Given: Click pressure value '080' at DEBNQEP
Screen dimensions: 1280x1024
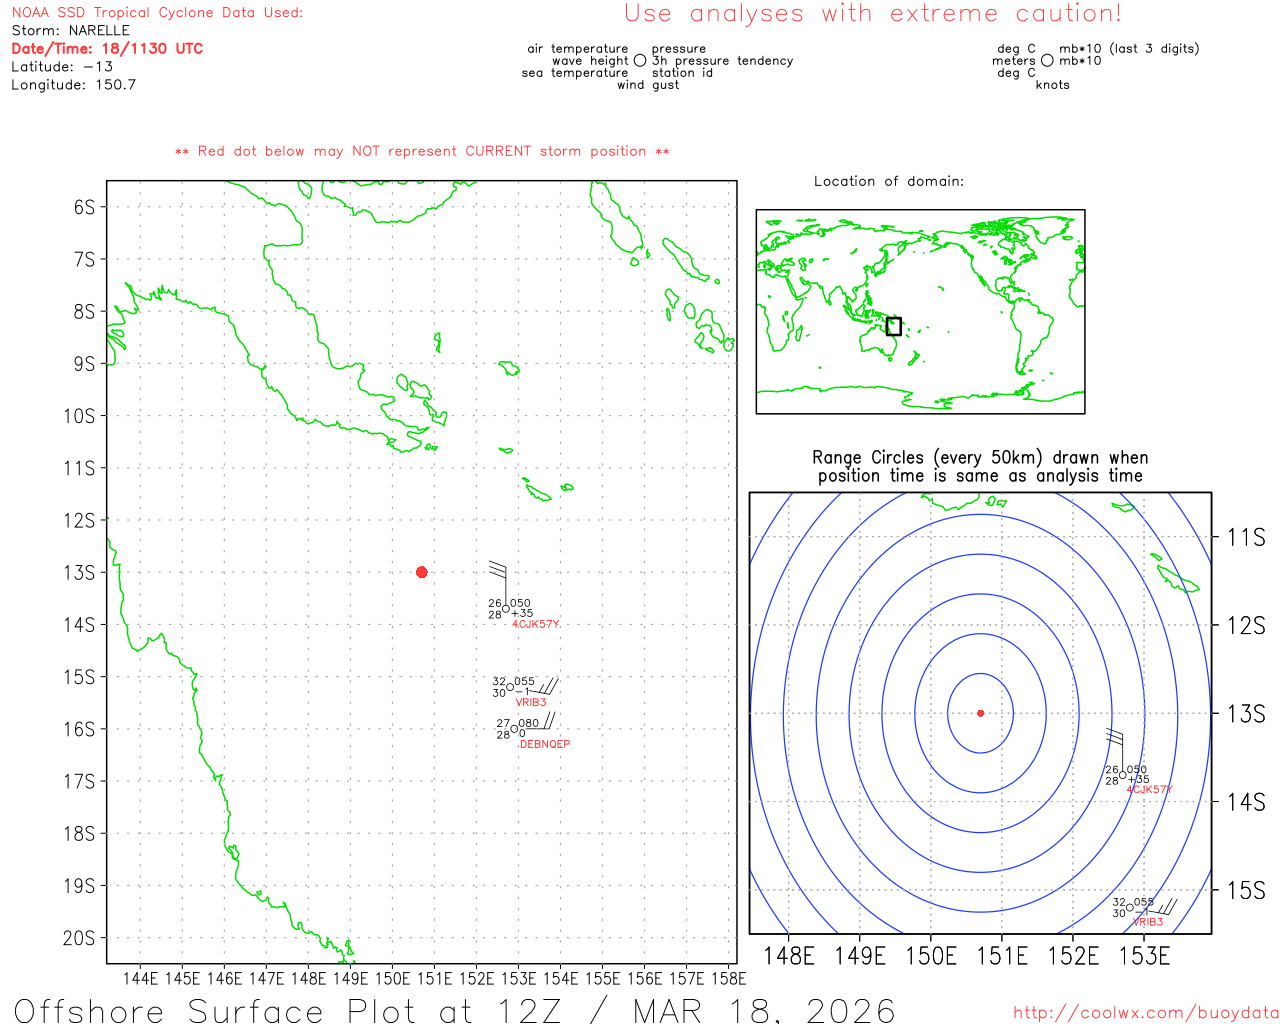Looking at the screenshot, I should [x=529, y=722].
